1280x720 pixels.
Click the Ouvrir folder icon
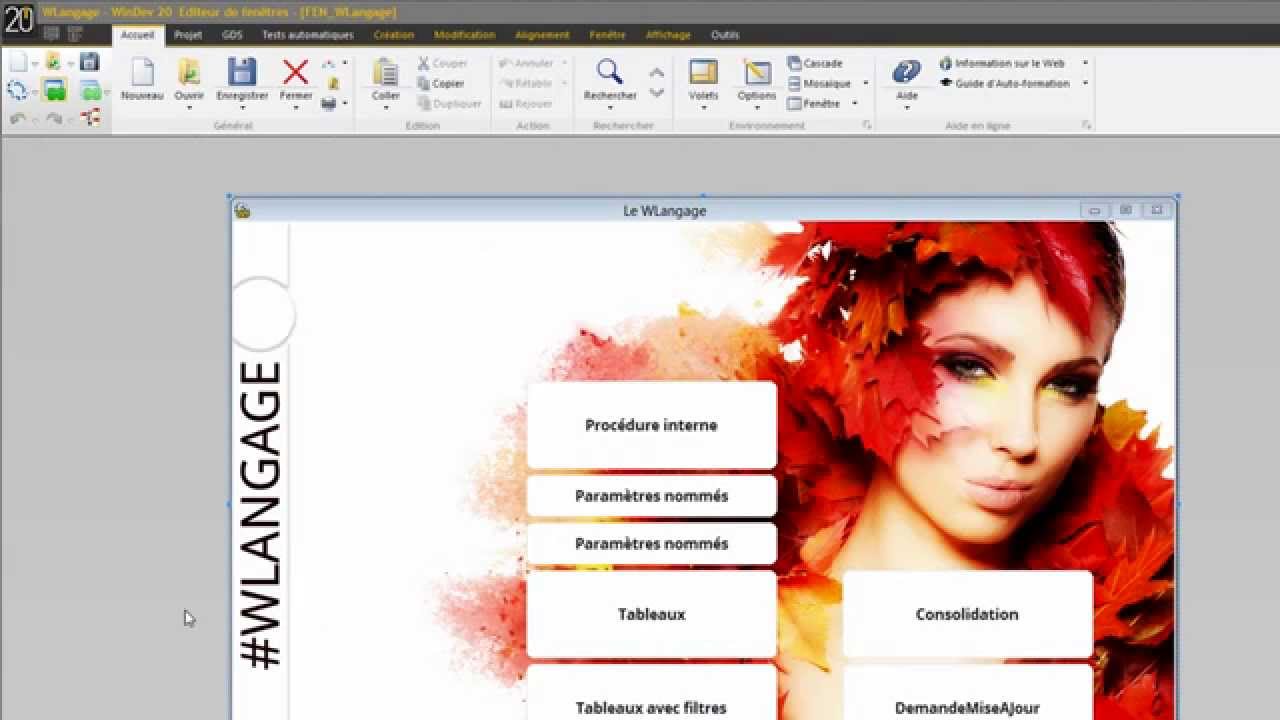click(x=189, y=72)
